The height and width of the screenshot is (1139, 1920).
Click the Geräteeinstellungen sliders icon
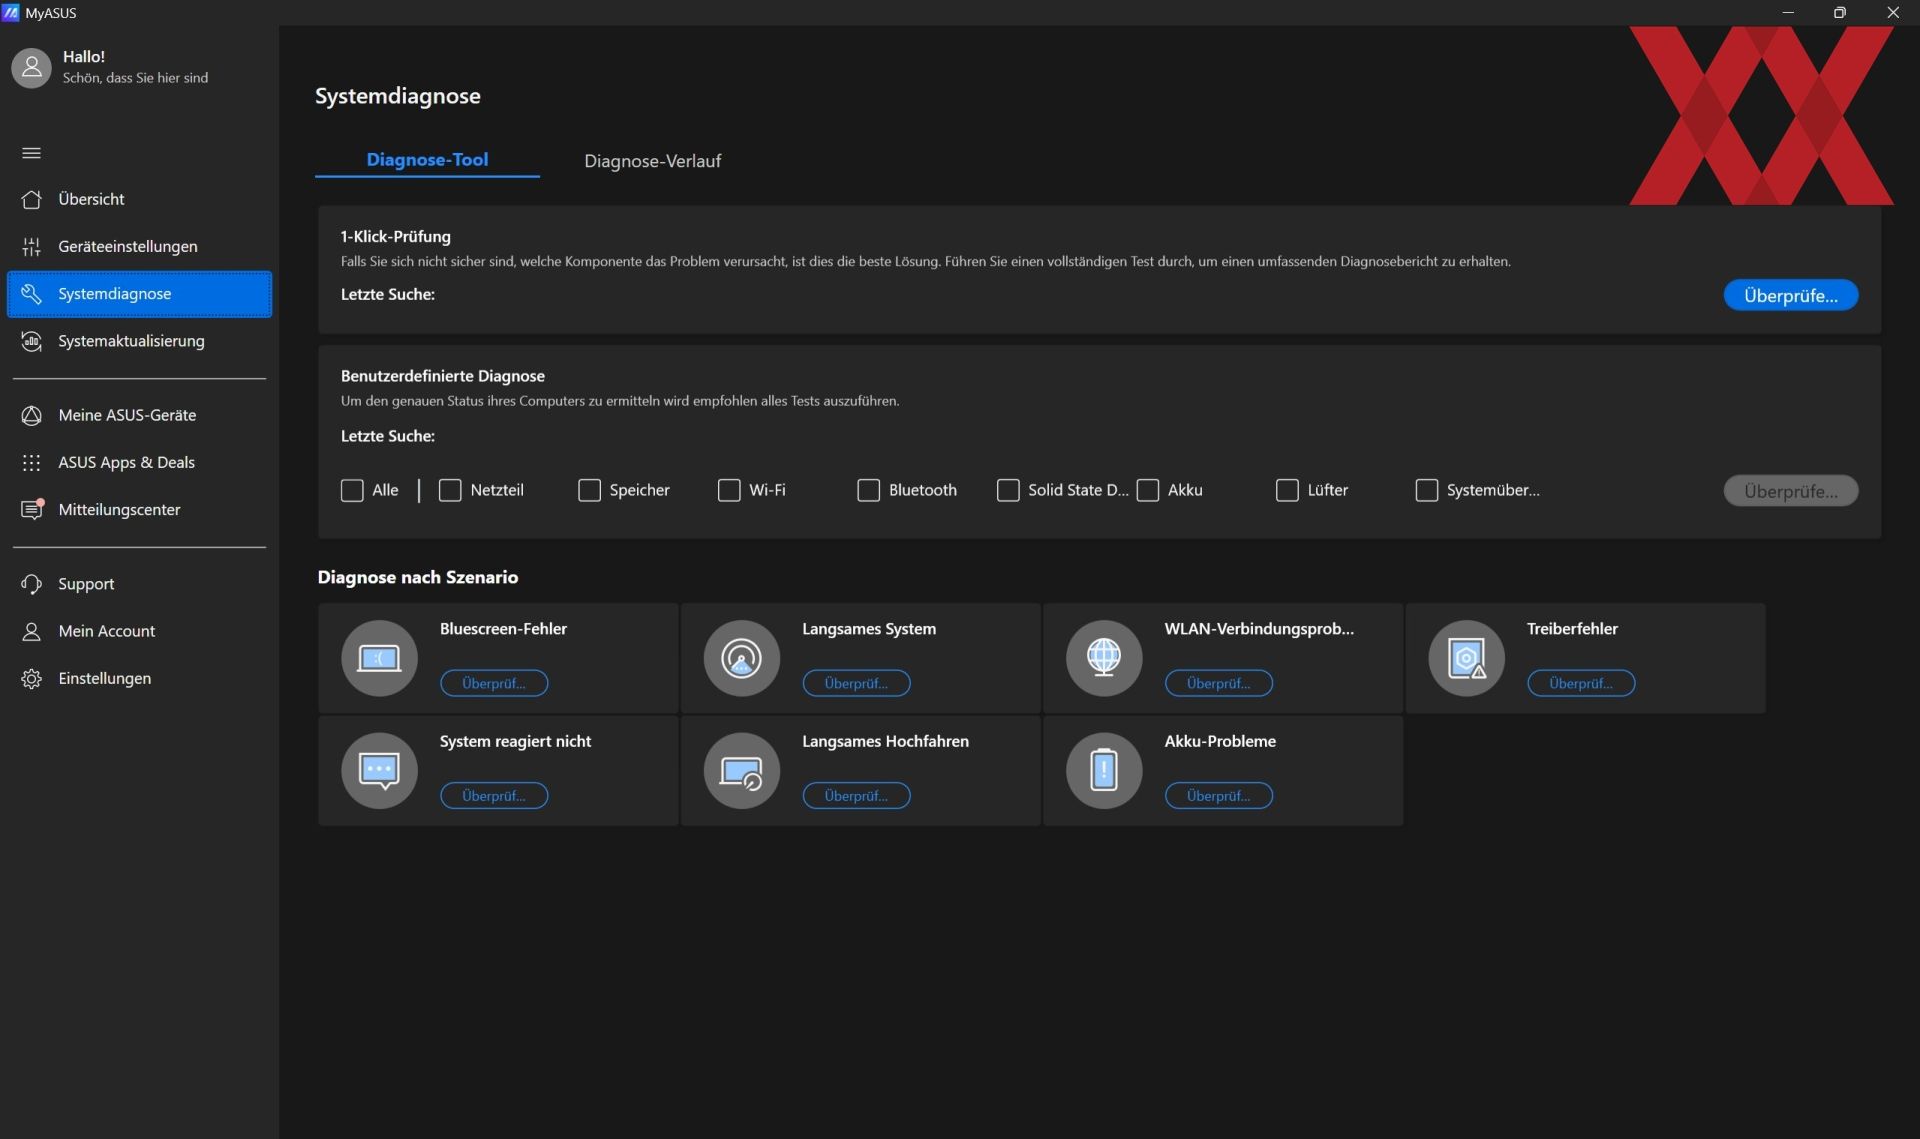(31, 246)
